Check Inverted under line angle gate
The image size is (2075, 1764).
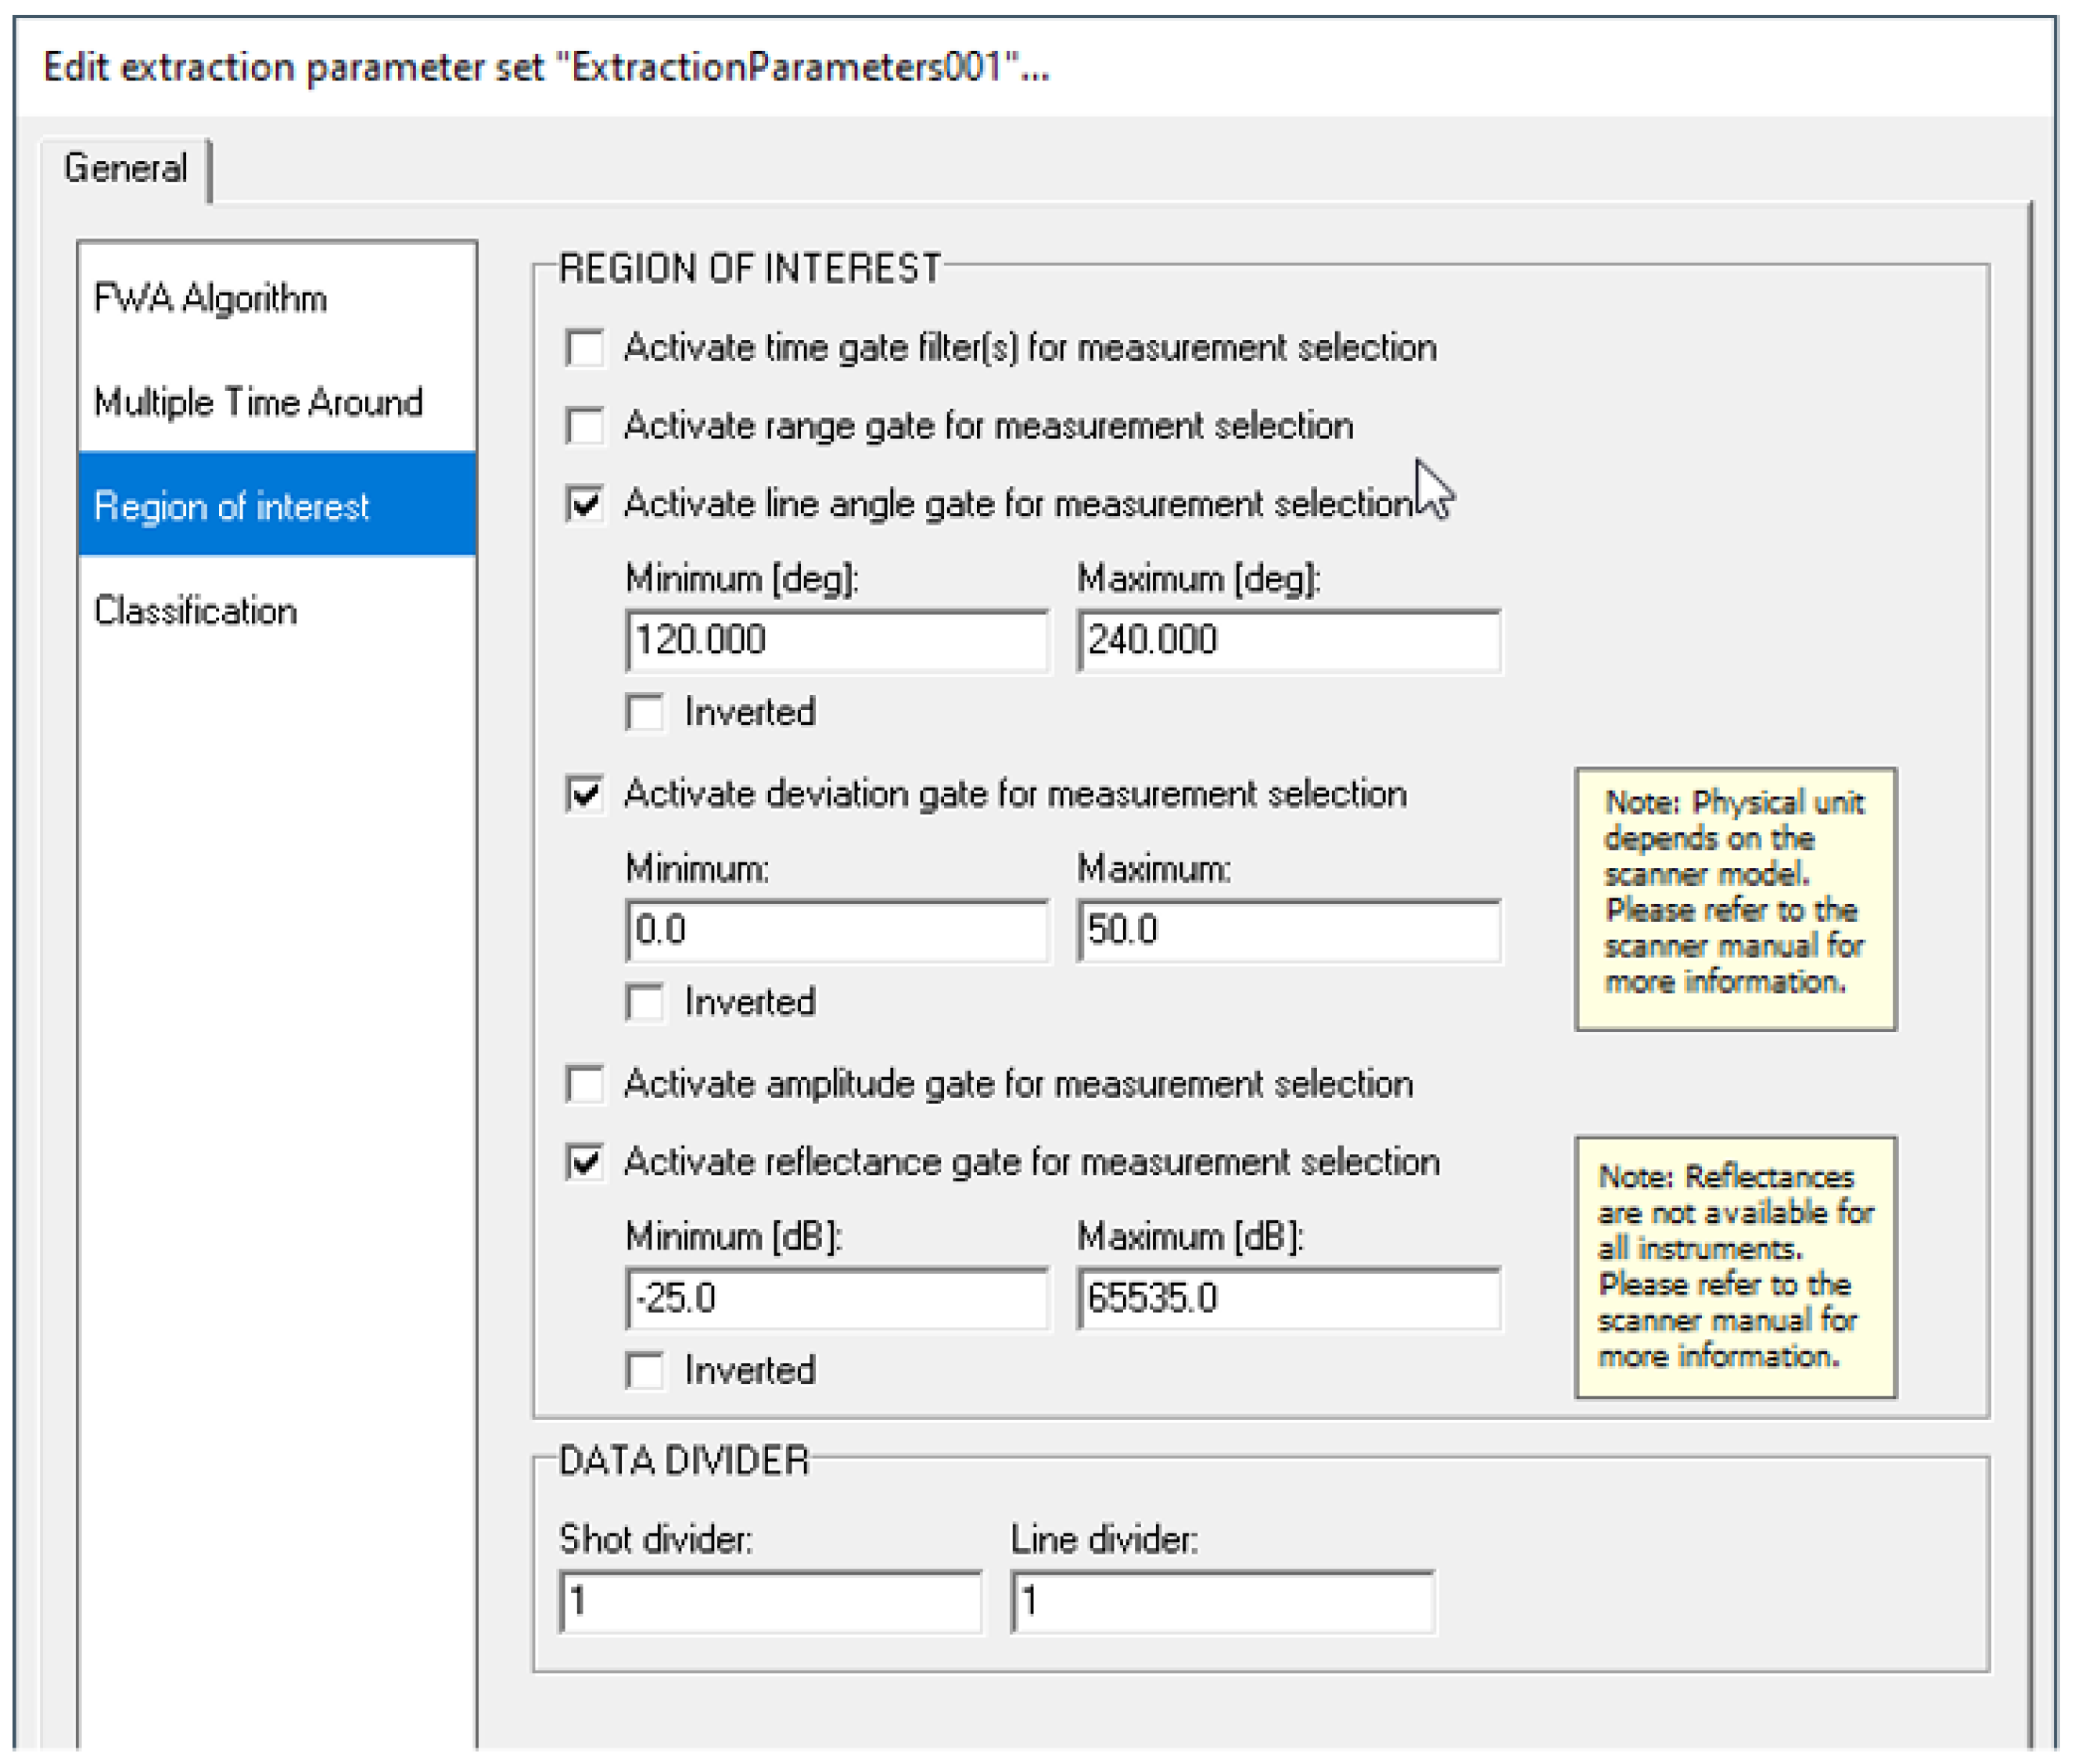(645, 713)
